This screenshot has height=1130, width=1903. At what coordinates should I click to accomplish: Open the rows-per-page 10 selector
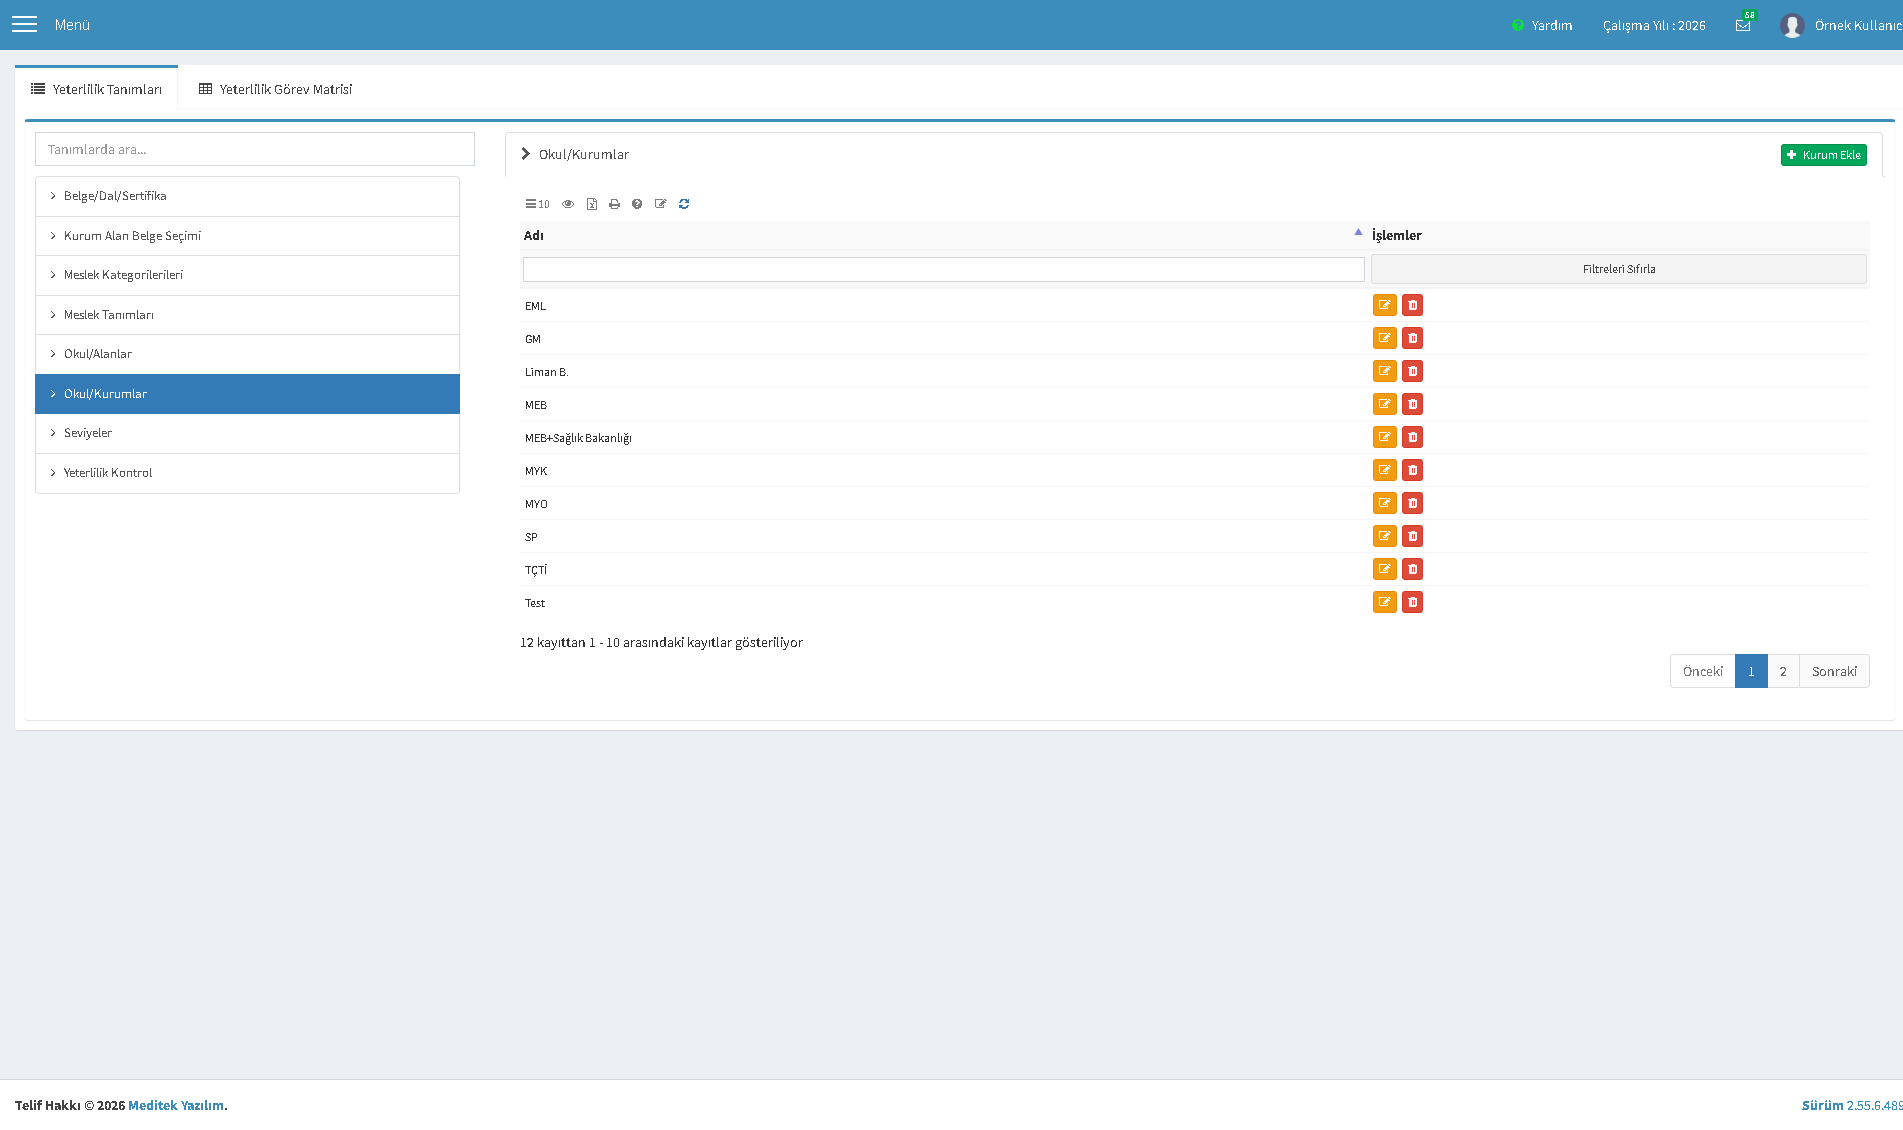(x=537, y=204)
